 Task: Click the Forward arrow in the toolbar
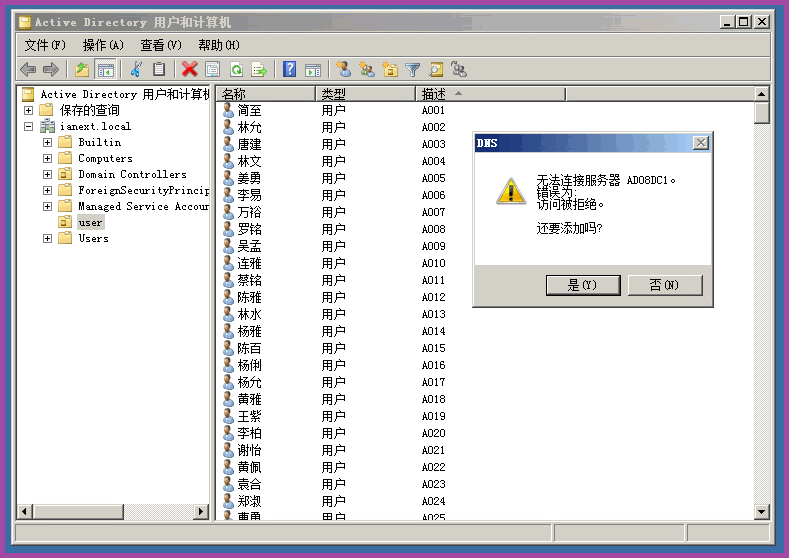coord(51,69)
